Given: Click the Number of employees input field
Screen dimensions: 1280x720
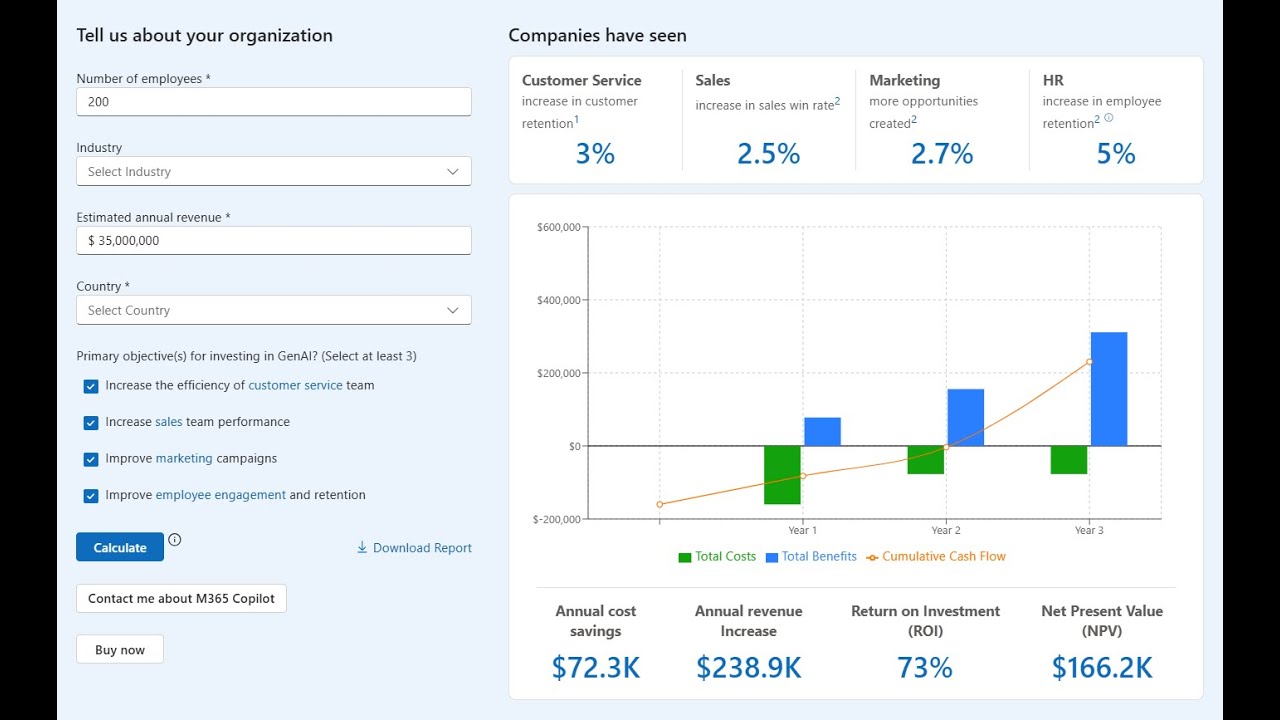Looking at the screenshot, I should tap(273, 102).
